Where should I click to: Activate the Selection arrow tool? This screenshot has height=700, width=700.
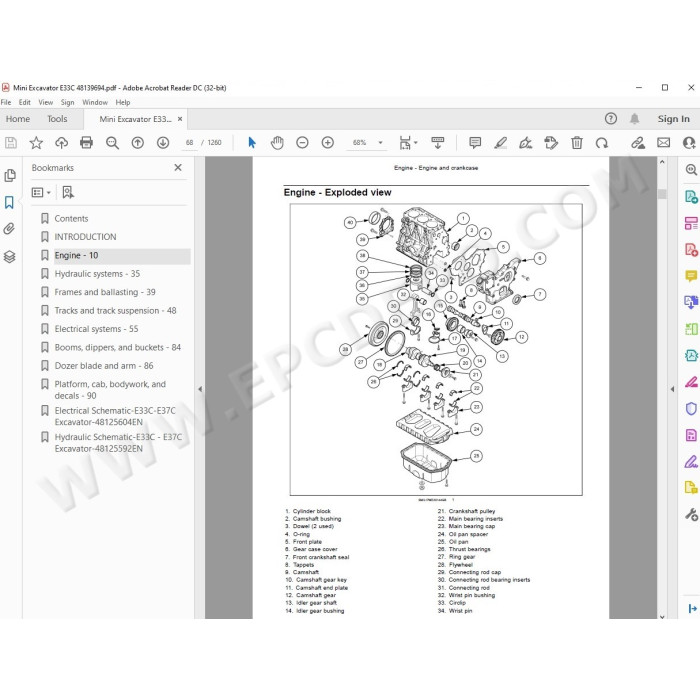(x=252, y=143)
